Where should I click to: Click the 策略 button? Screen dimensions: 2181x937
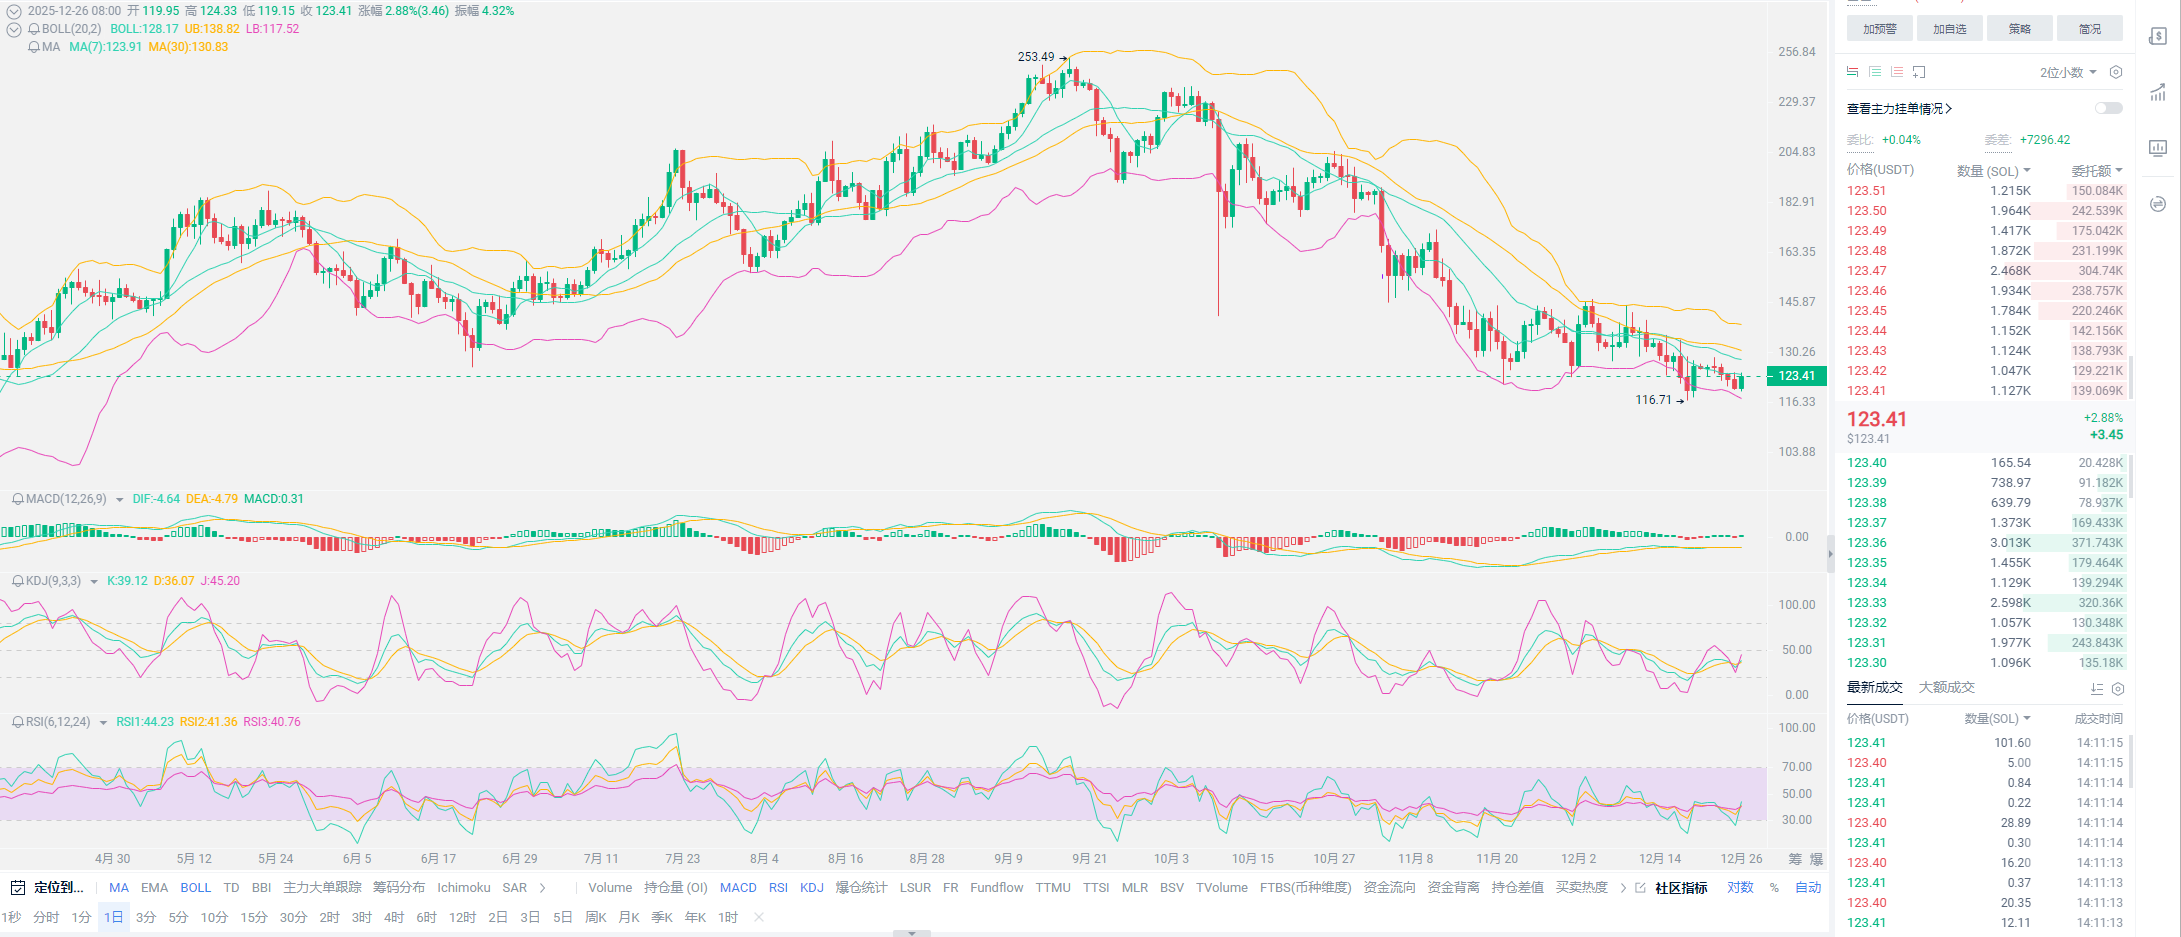point(2019,29)
